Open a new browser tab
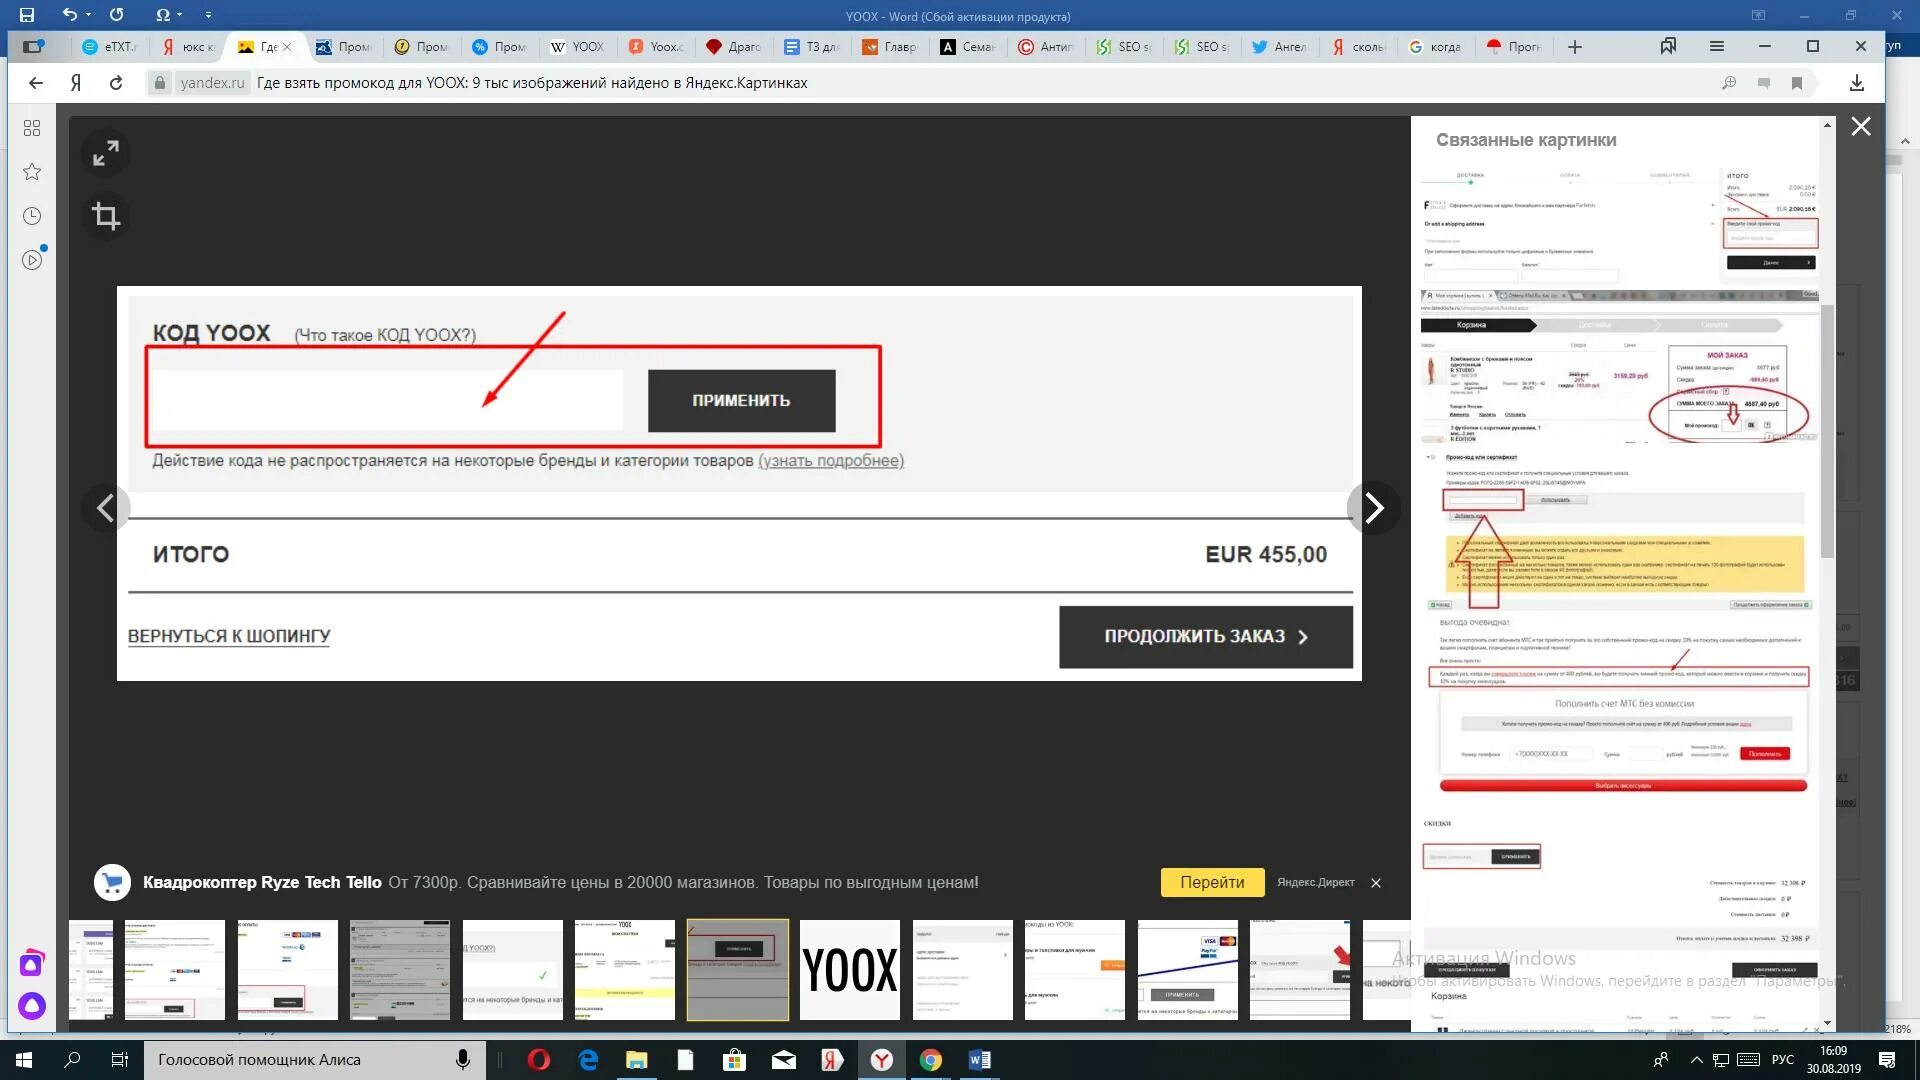The width and height of the screenshot is (1920, 1080). coord(1574,47)
